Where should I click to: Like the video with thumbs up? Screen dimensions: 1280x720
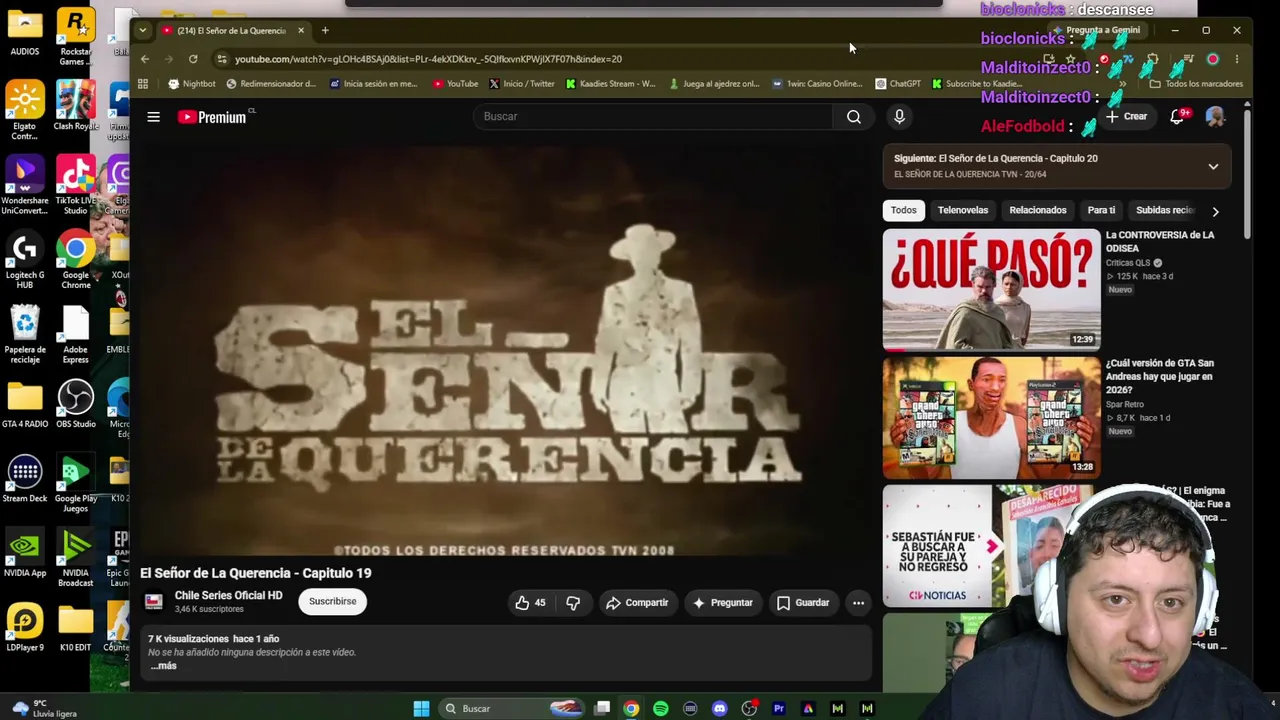point(530,603)
